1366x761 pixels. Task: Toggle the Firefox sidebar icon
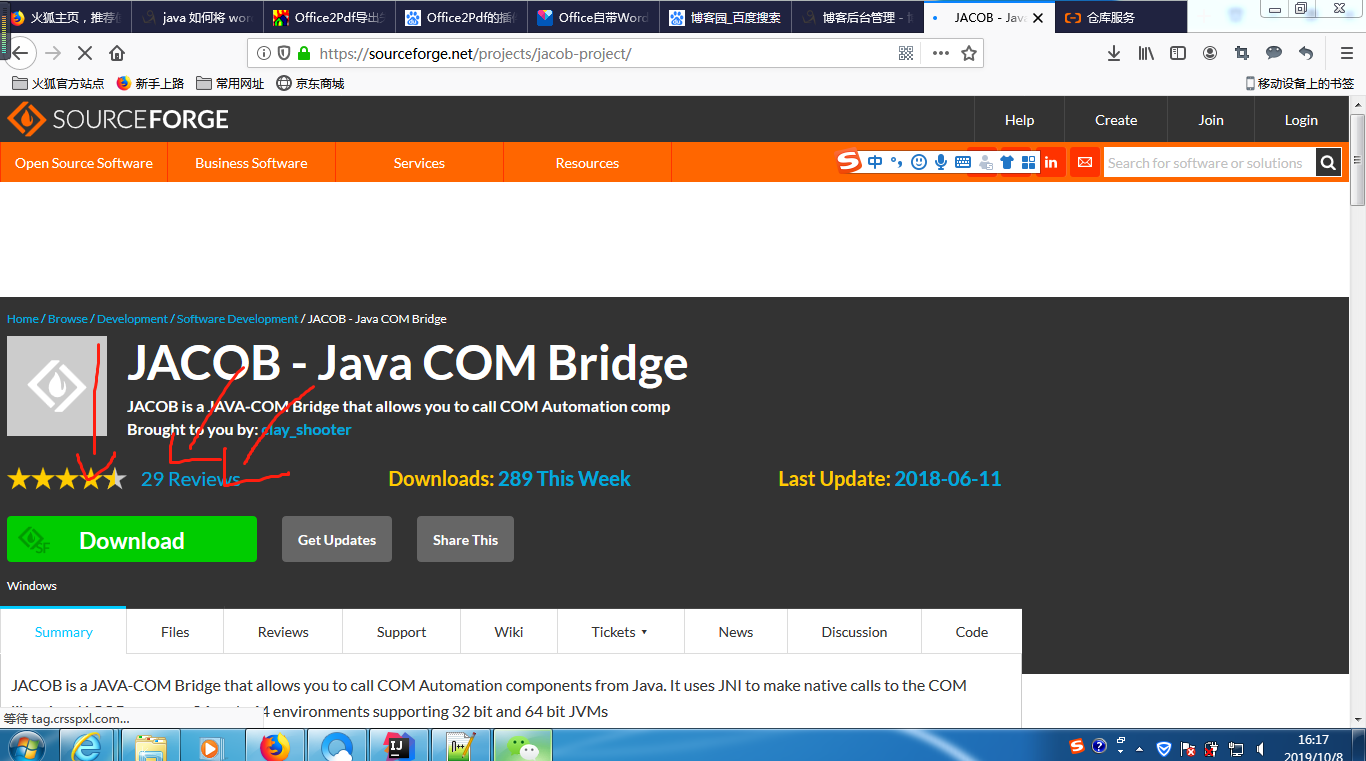pyautogui.click(x=1178, y=53)
